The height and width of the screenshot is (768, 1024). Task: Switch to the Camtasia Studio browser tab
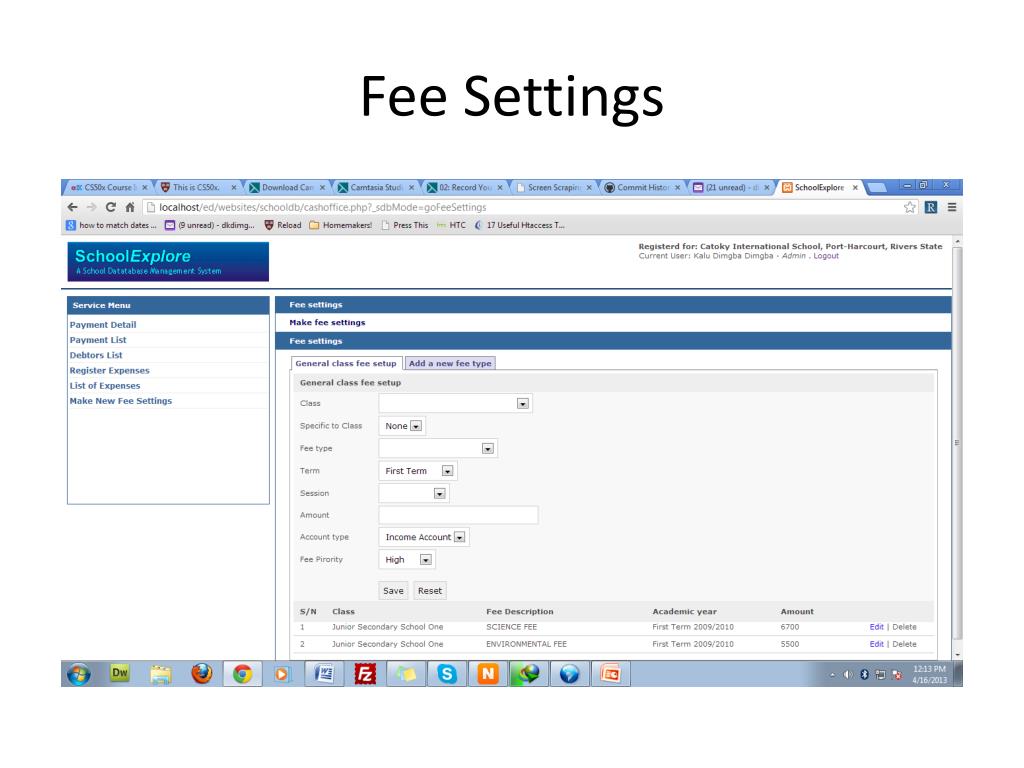tap(376, 187)
